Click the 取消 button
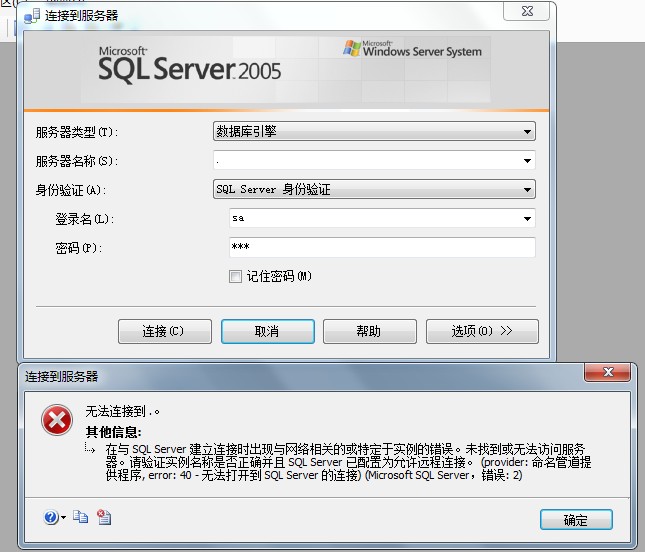Screen dimensions: 645x552 [267, 332]
